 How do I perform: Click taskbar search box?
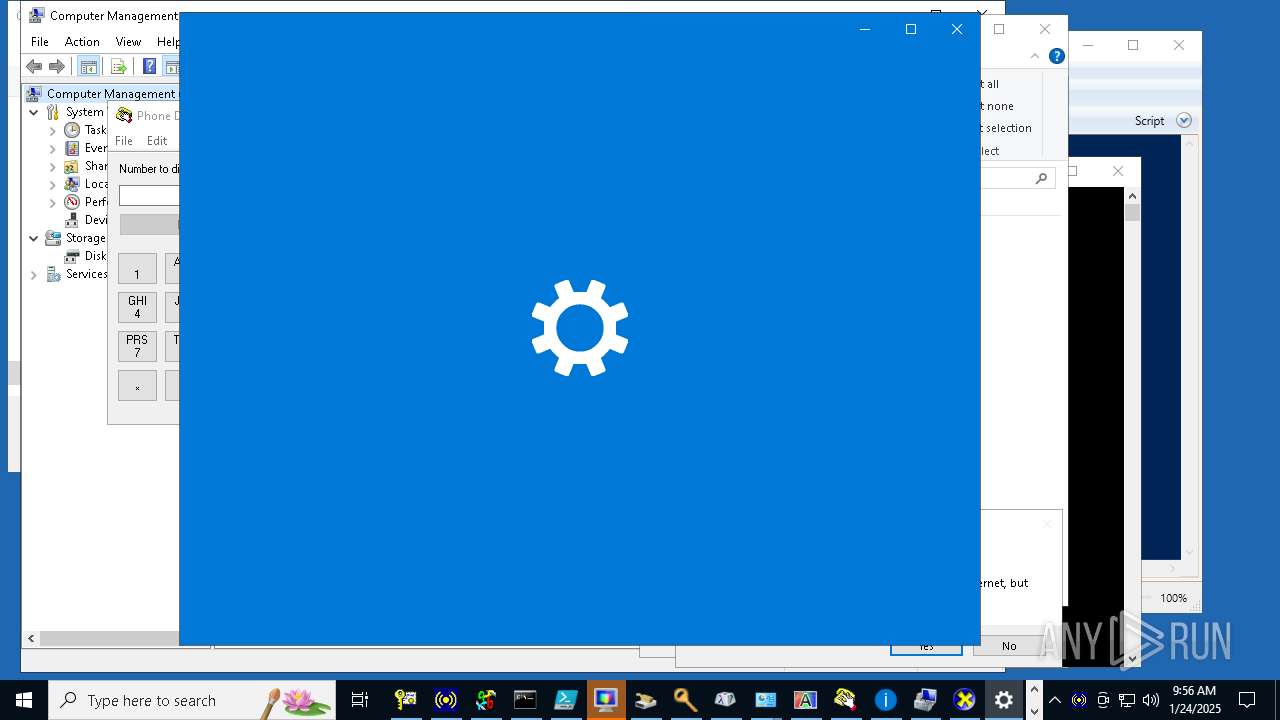192,700
